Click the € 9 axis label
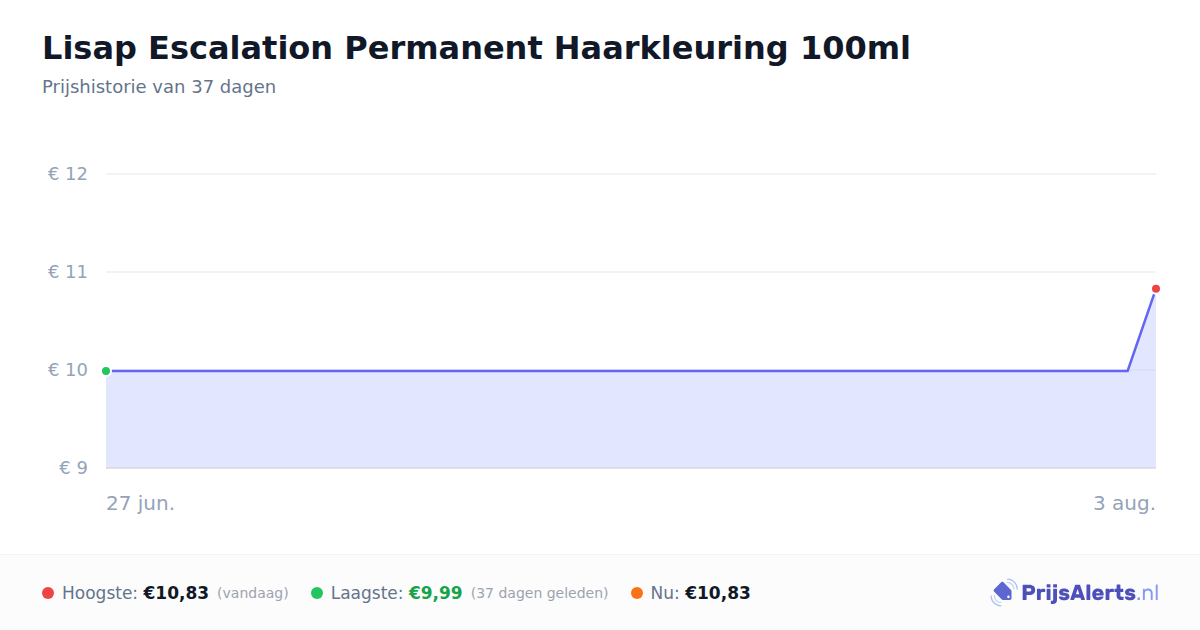Viewport: 1200px width, 630px height. [x=73, y=468]
